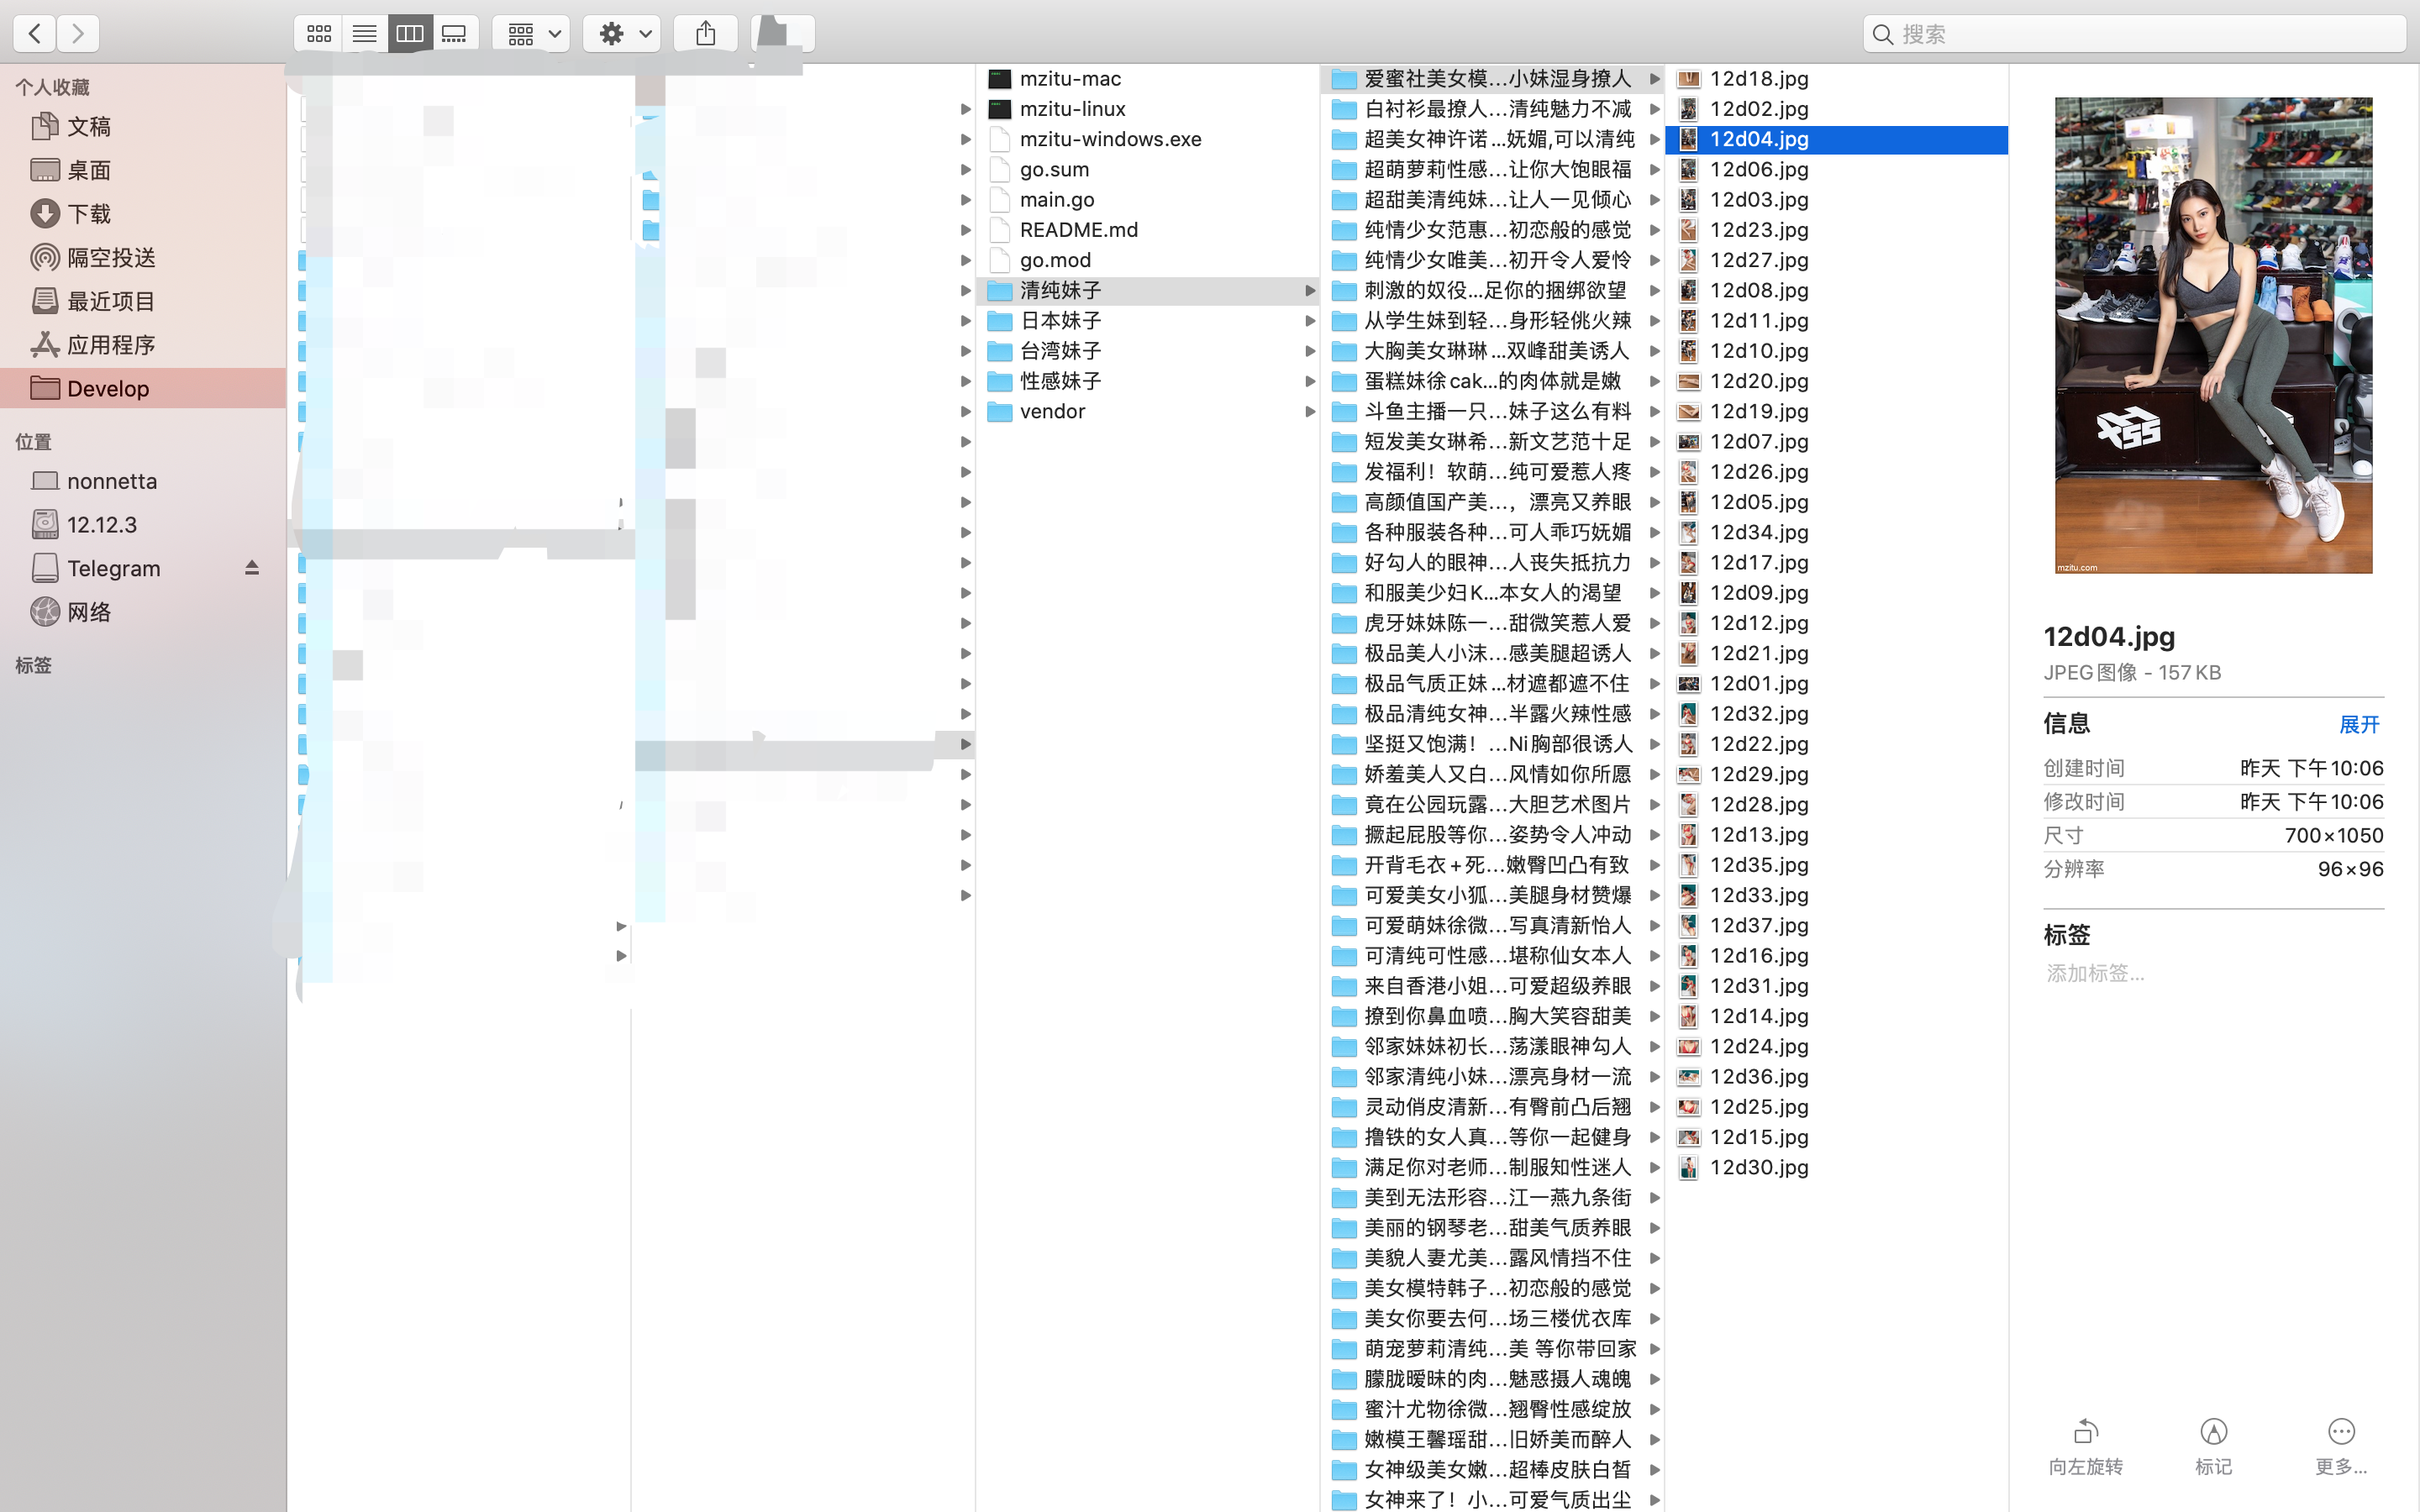Select the mzitu-mac executable
Viewport: 2420px width, 1512px height.
tap(1148, 79)
